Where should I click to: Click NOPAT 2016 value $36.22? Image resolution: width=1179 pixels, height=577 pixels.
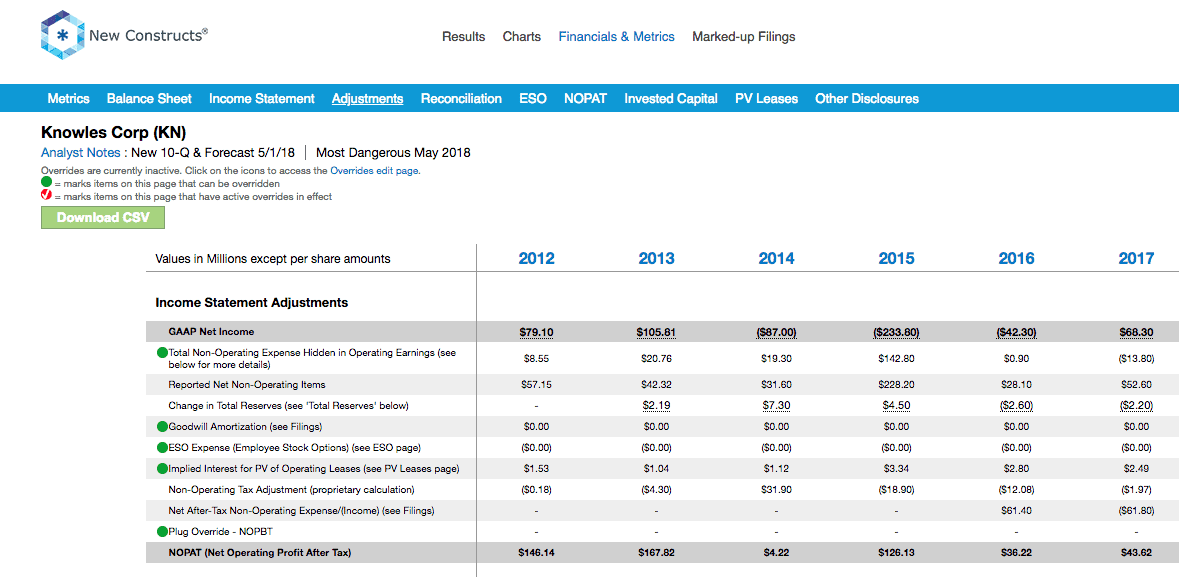(x=1017, y=553)
